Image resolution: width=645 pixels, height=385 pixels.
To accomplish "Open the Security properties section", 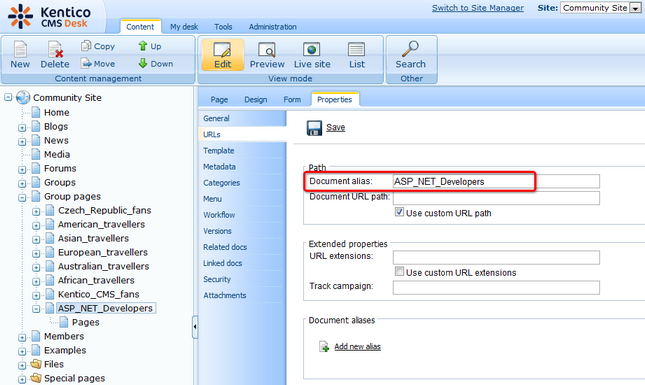I will tap(242, 279).
